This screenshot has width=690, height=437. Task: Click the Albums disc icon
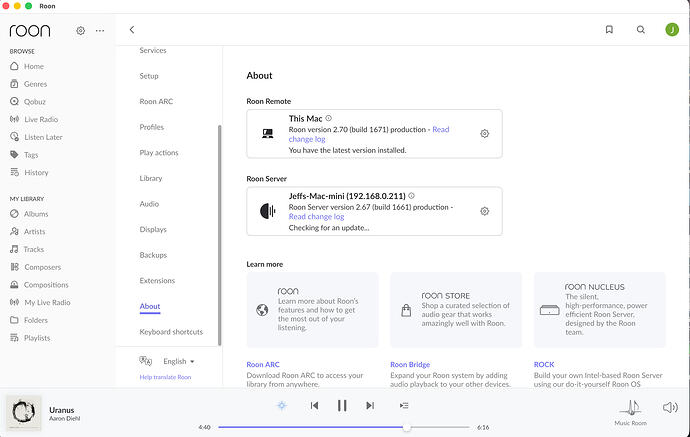pos(14,213)
